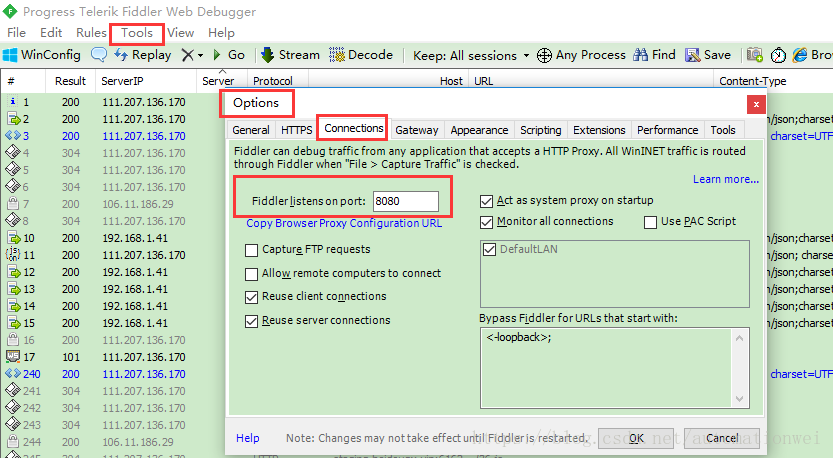The height and width of the screenshot is (458, 833).
Task: Enable Allow remote computers to connect
Action: pyautogui.click(x=251, y=274)
